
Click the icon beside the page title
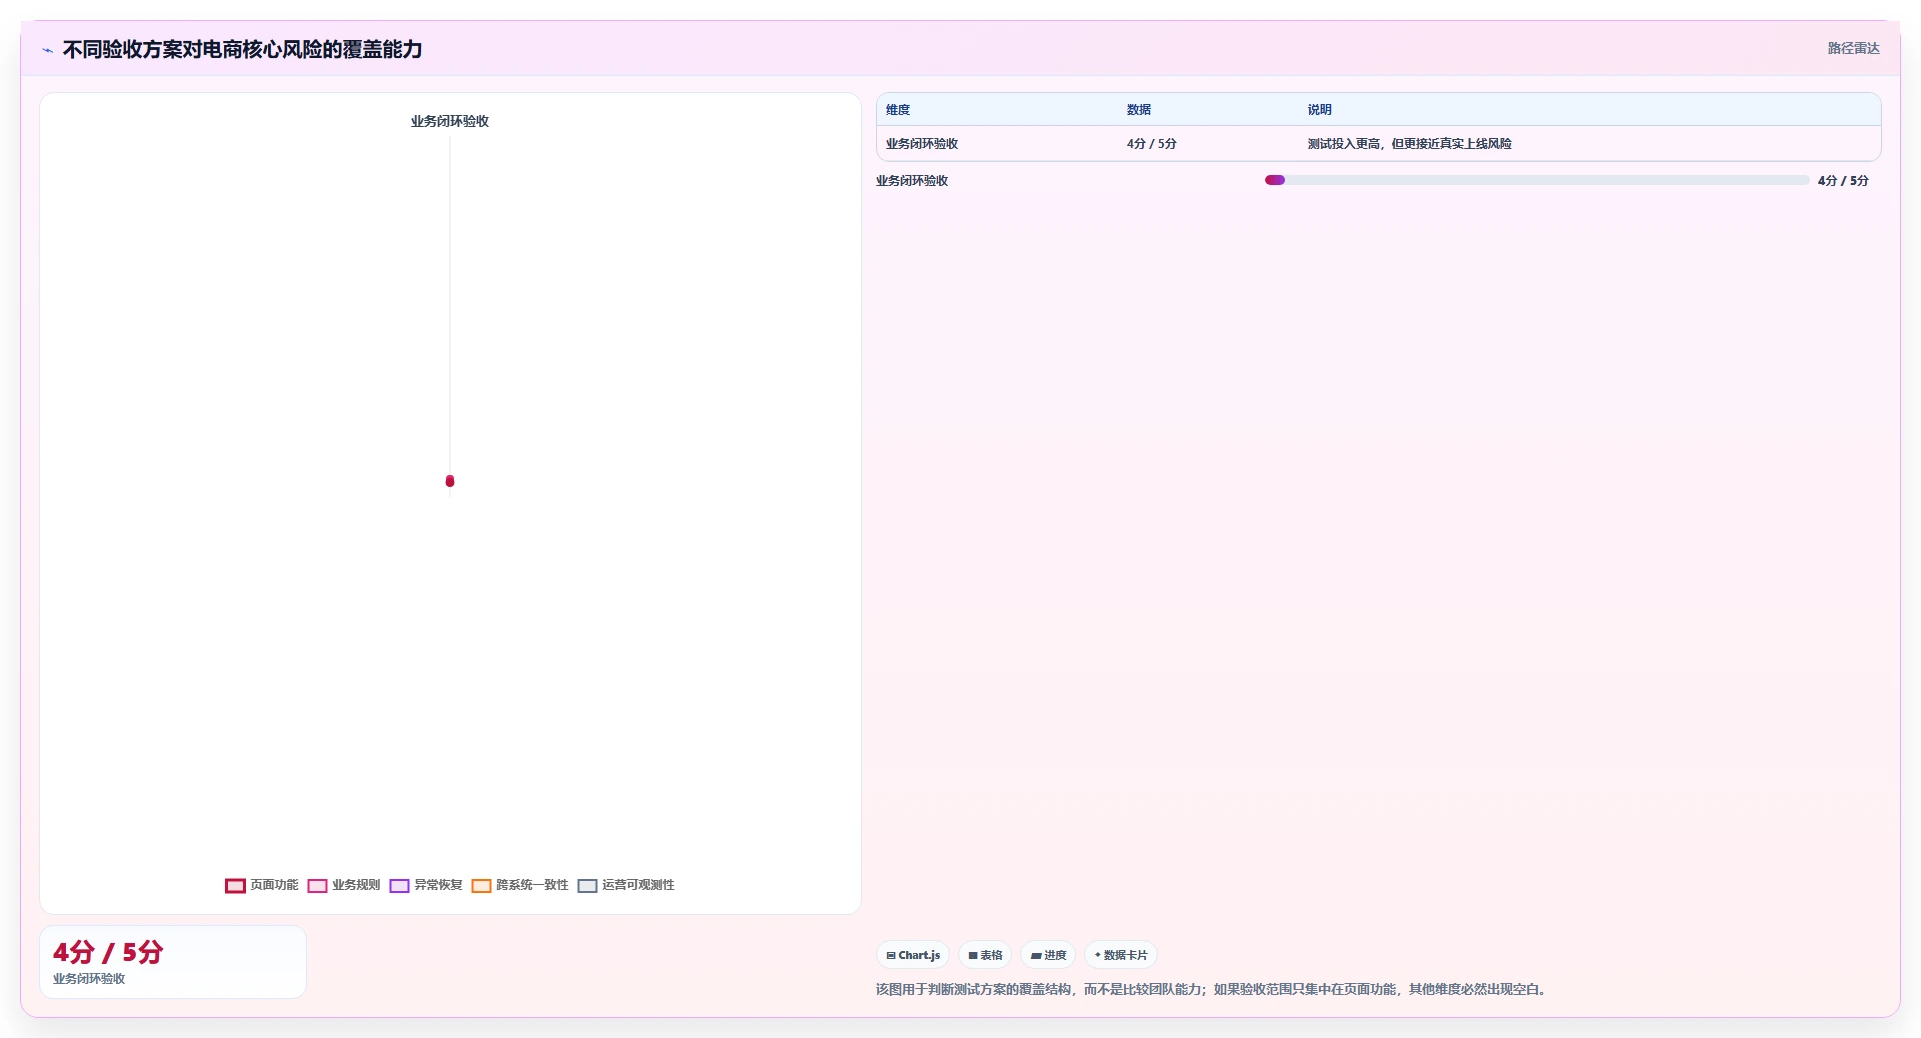click(x=48, y=50)
